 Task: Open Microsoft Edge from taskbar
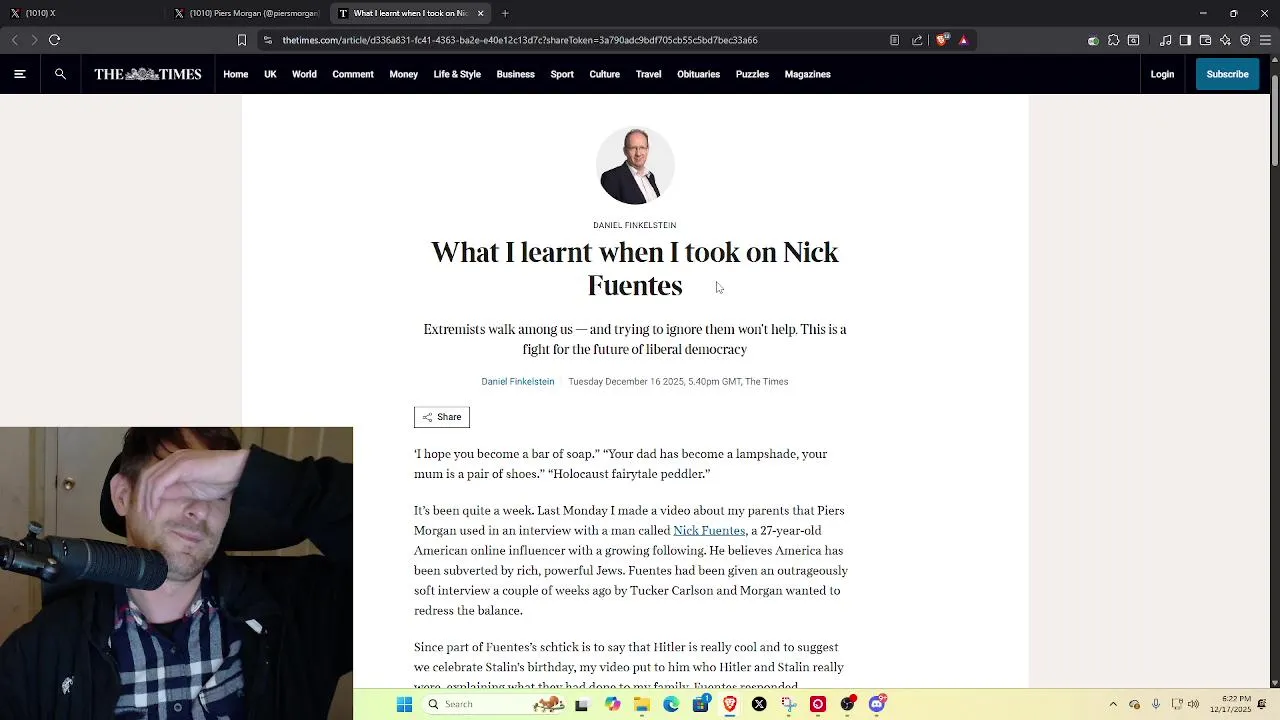pos(671,704)
